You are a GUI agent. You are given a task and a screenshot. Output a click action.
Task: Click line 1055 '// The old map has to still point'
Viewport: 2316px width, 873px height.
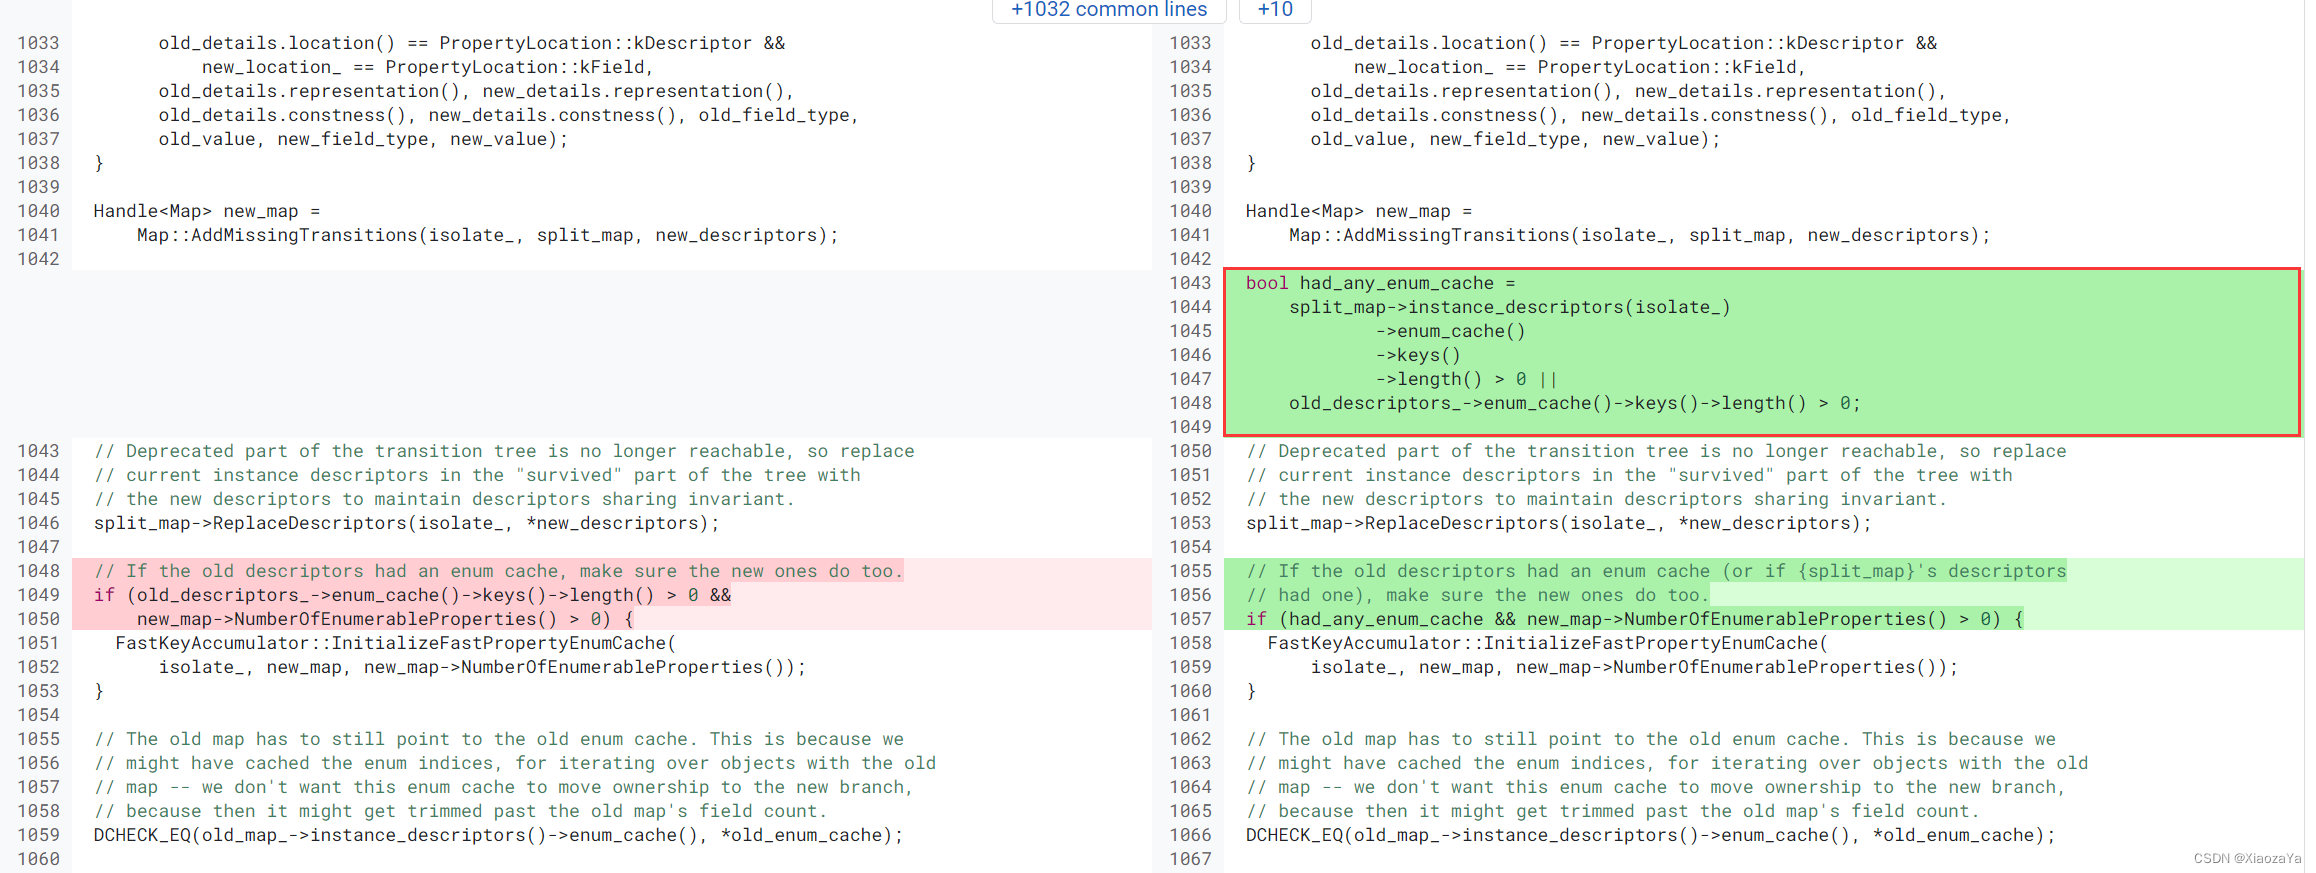[x=498, y=739]
